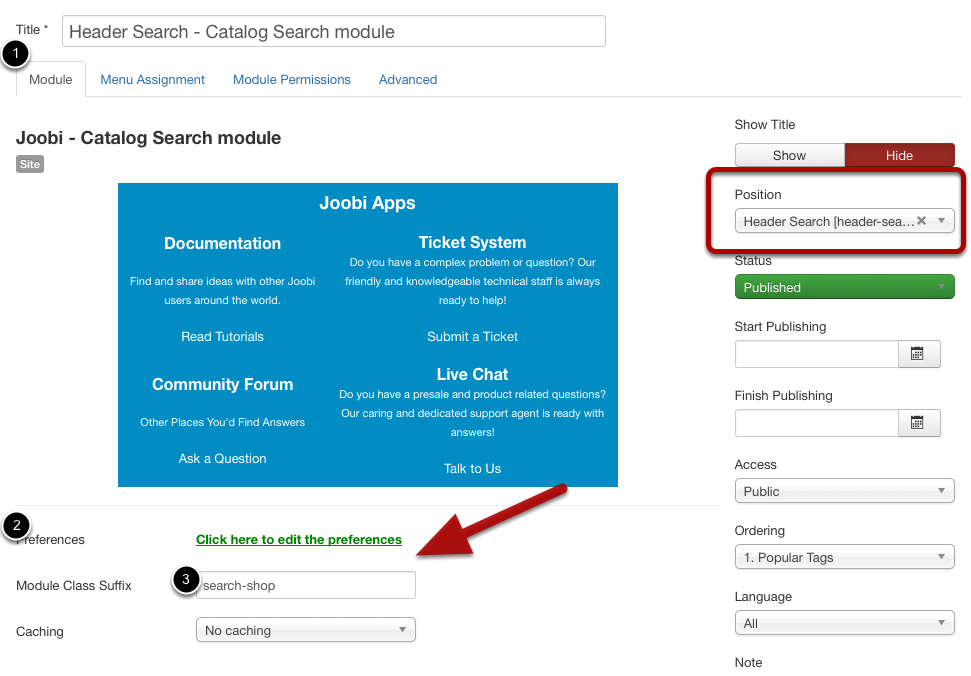
Task: Click the Start Publishing date field
Action: 817,354
